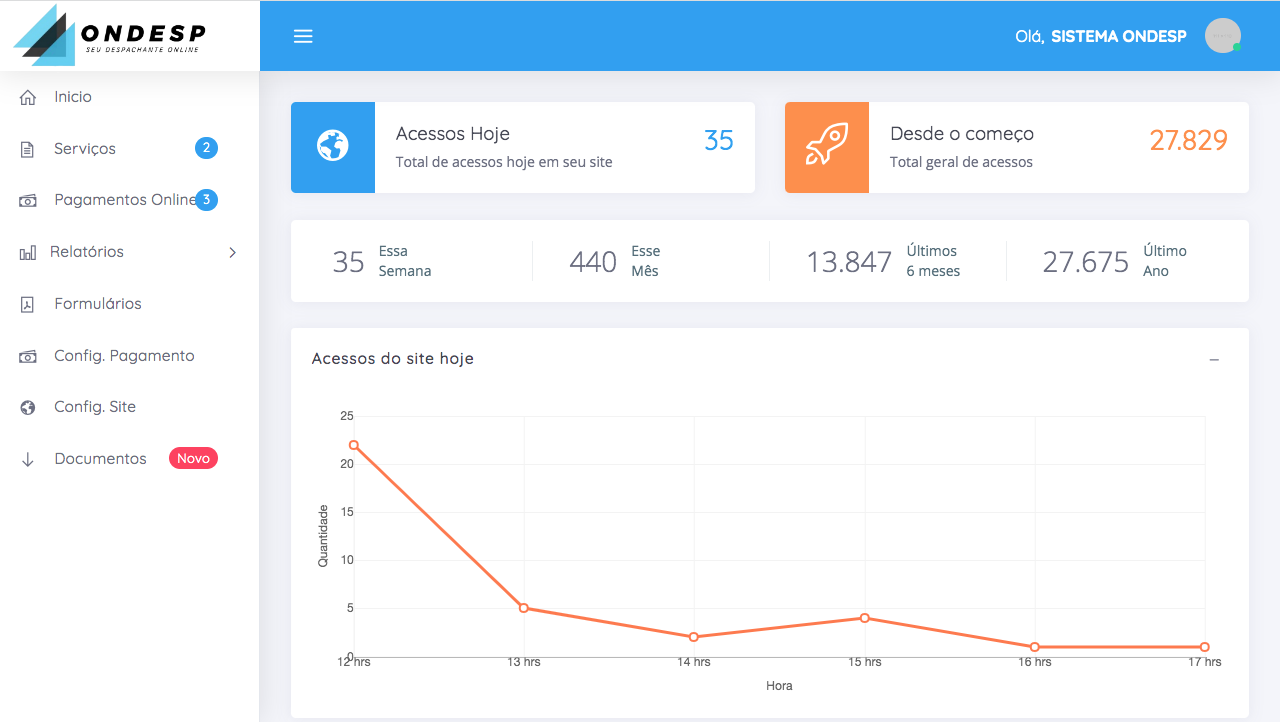
Task: Click the Relatórios bar chart icon
Action: (x=28, y=253)
